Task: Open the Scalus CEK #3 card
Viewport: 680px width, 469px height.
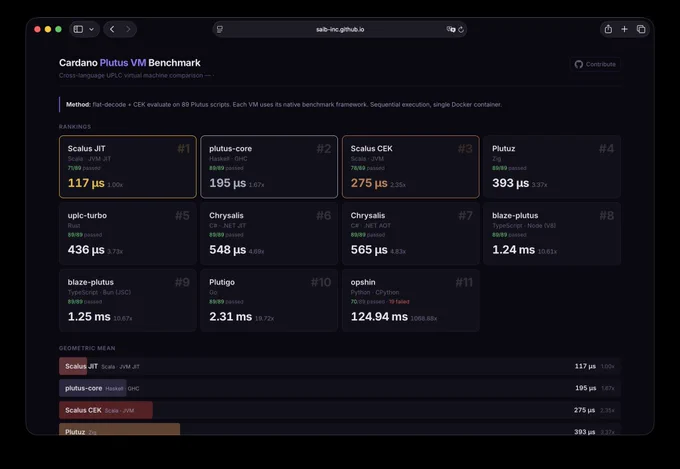Action: 411,167
